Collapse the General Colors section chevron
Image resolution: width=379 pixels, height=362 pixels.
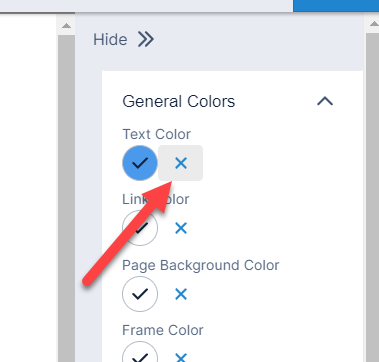[x=325, y=101]
